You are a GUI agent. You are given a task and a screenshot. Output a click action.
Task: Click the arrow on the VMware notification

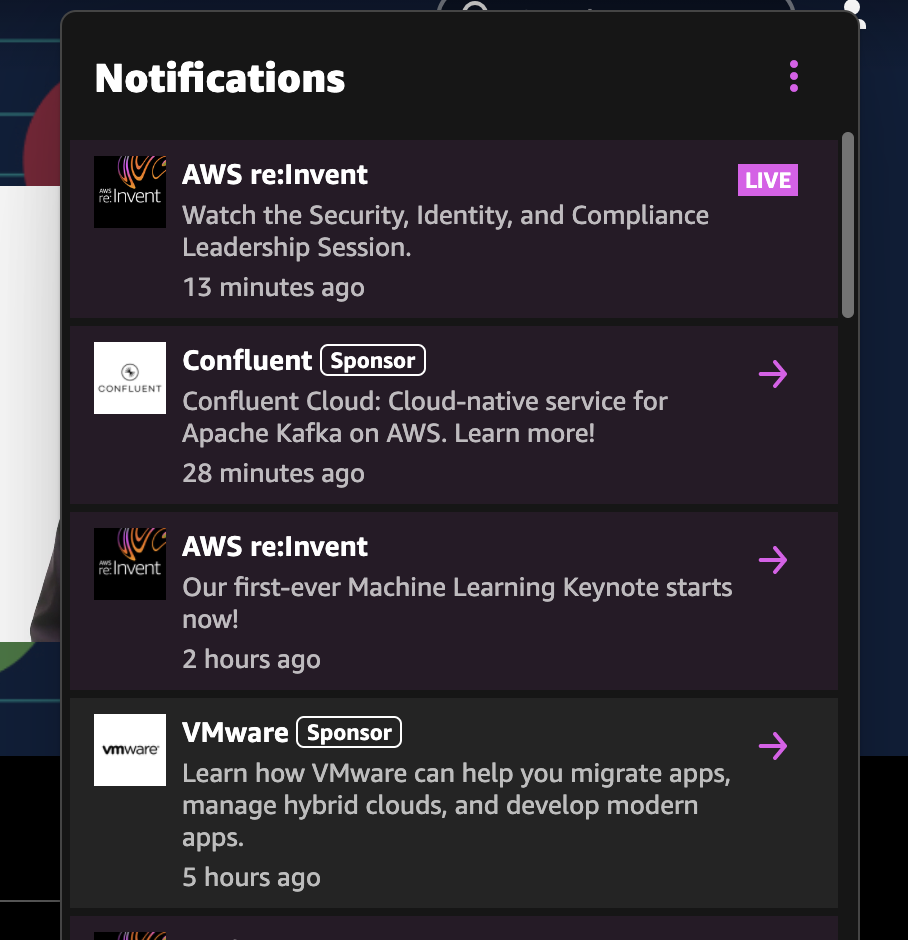click(773, 746)
